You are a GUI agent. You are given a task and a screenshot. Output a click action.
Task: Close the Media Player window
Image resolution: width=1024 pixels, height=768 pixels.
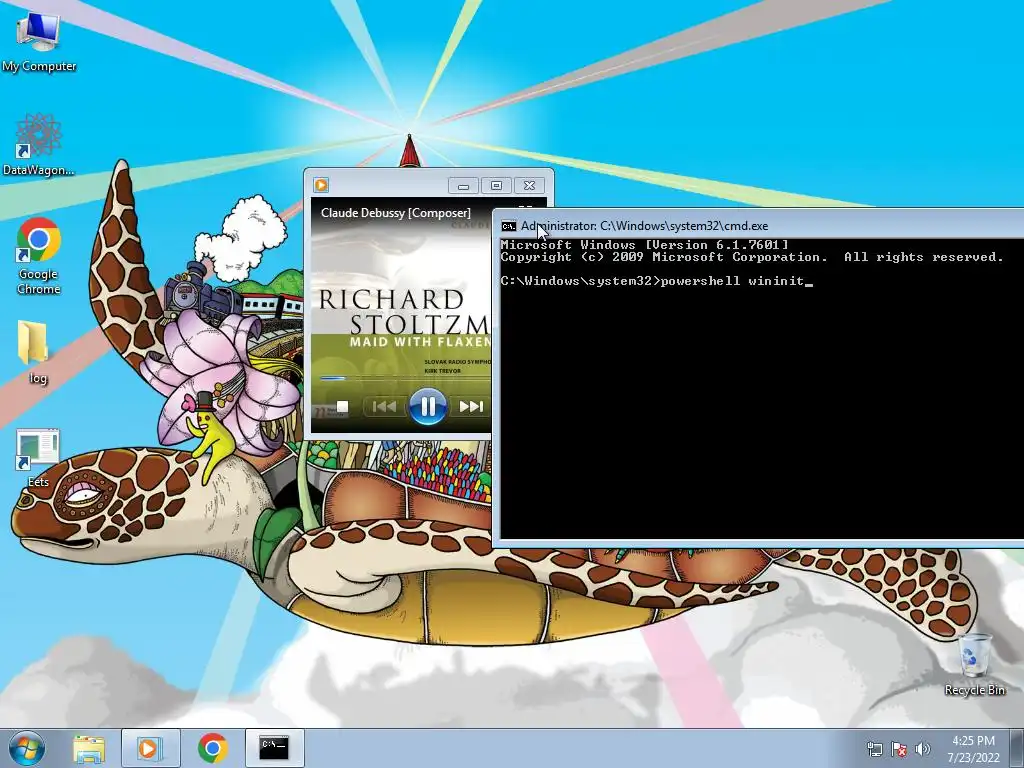click(x=529, y=185)
